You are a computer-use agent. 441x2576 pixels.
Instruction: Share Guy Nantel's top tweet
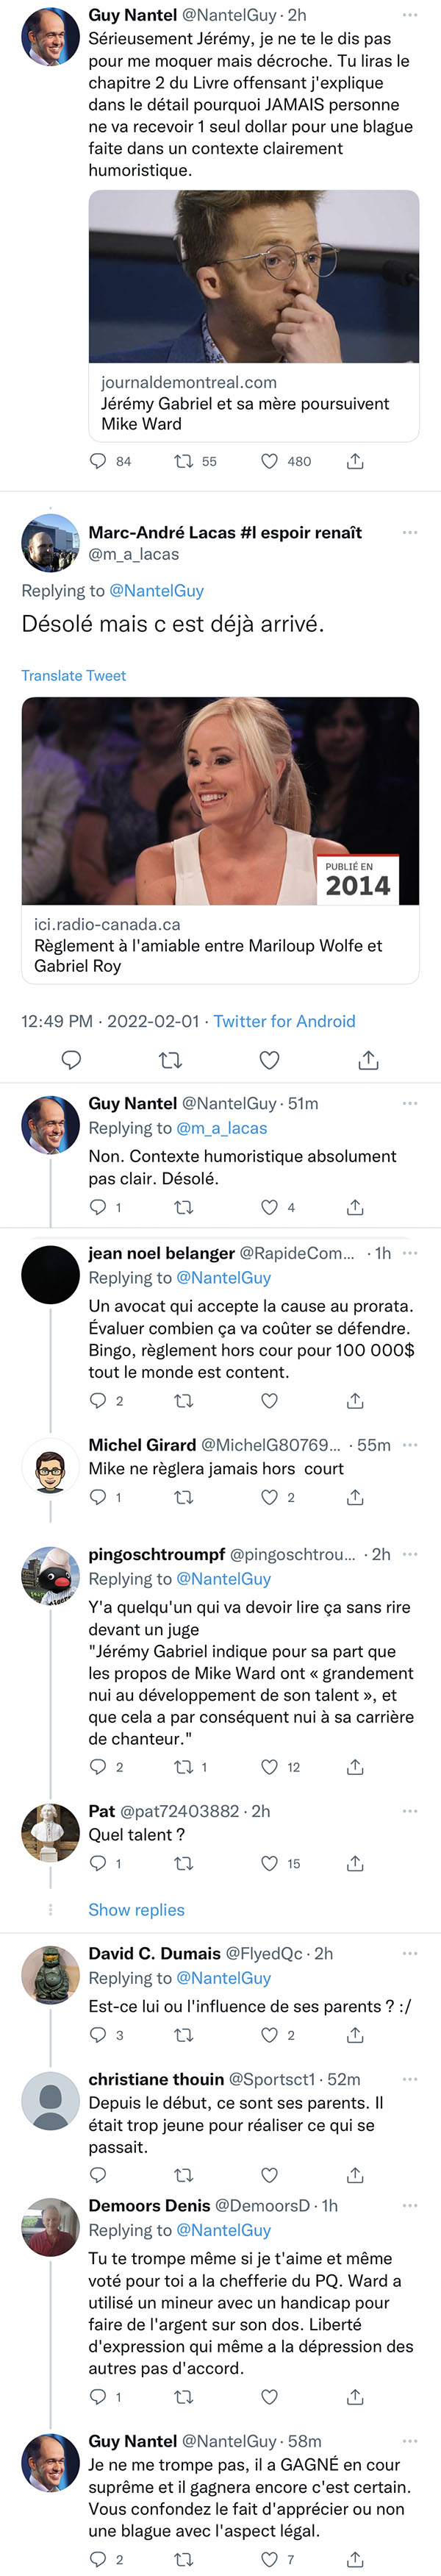(355, 461)
